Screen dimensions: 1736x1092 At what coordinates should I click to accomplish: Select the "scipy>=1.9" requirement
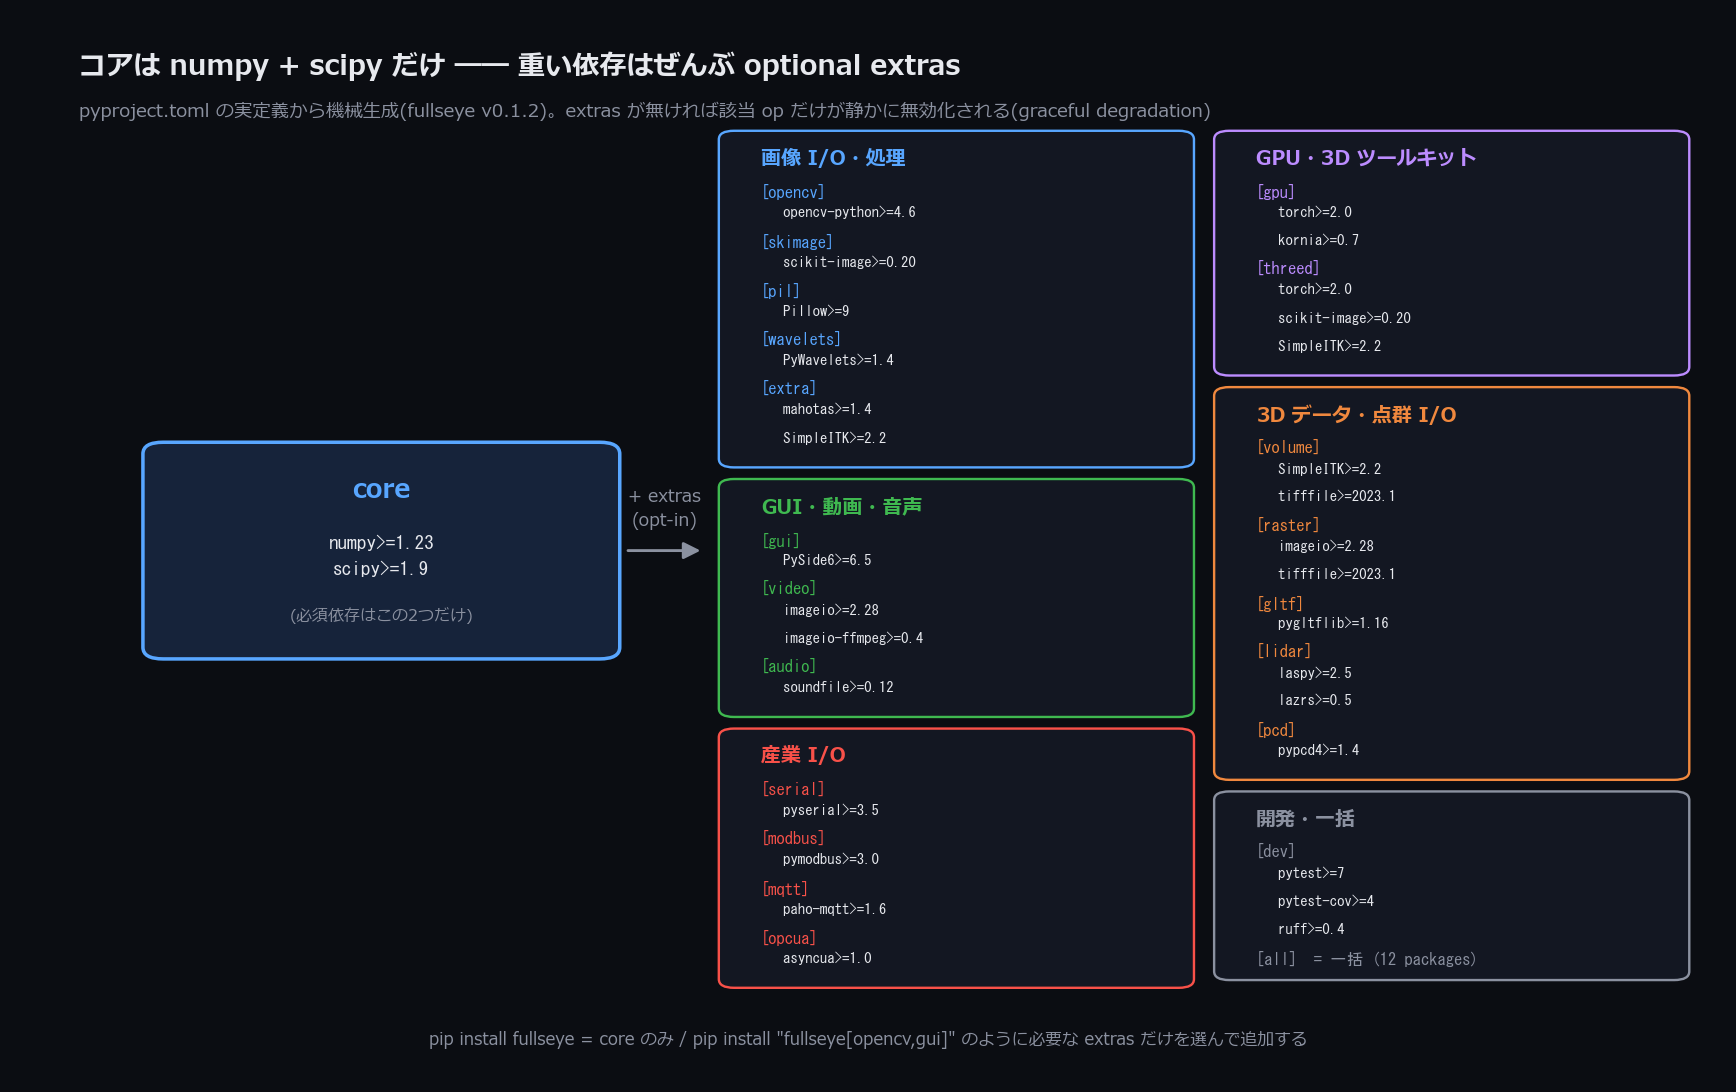(381, 569)
